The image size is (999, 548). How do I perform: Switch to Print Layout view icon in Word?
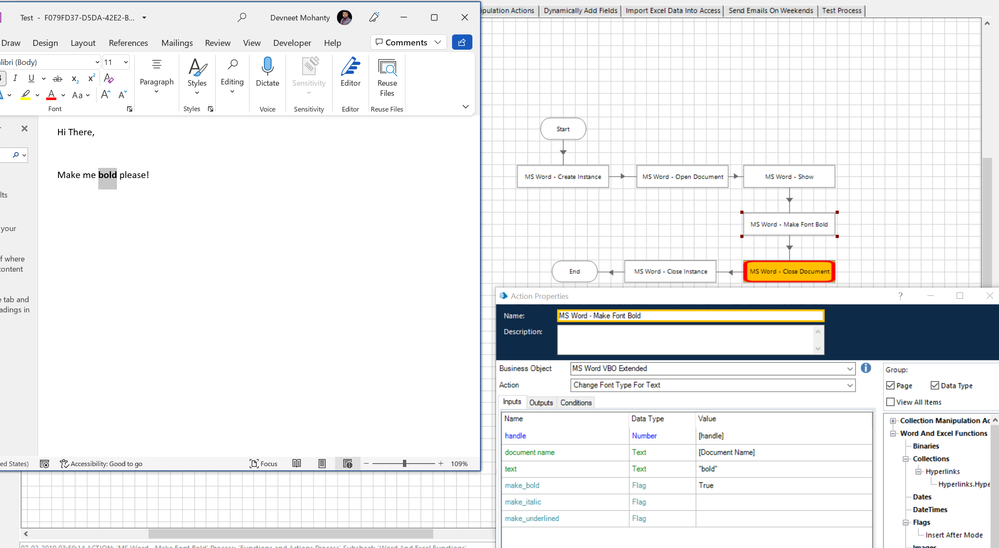coord(322,463)
